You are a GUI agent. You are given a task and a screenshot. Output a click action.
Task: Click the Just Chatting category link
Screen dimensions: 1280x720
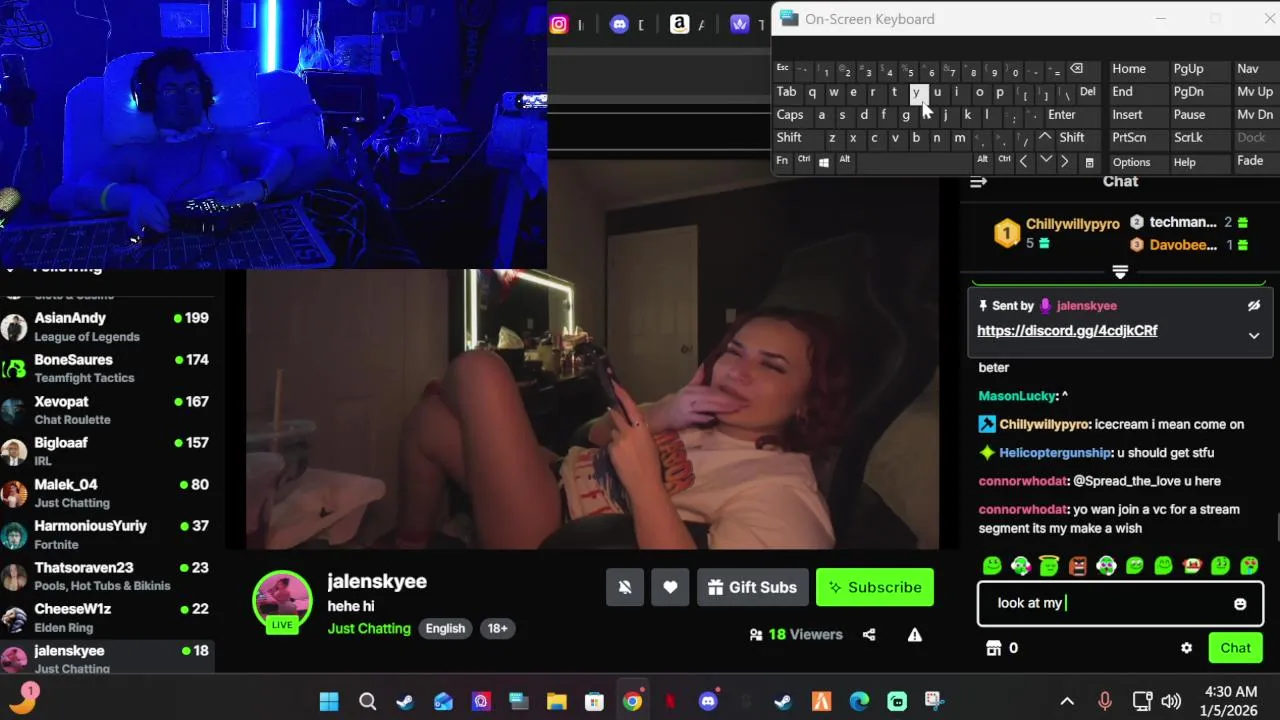tap(369, 629)
